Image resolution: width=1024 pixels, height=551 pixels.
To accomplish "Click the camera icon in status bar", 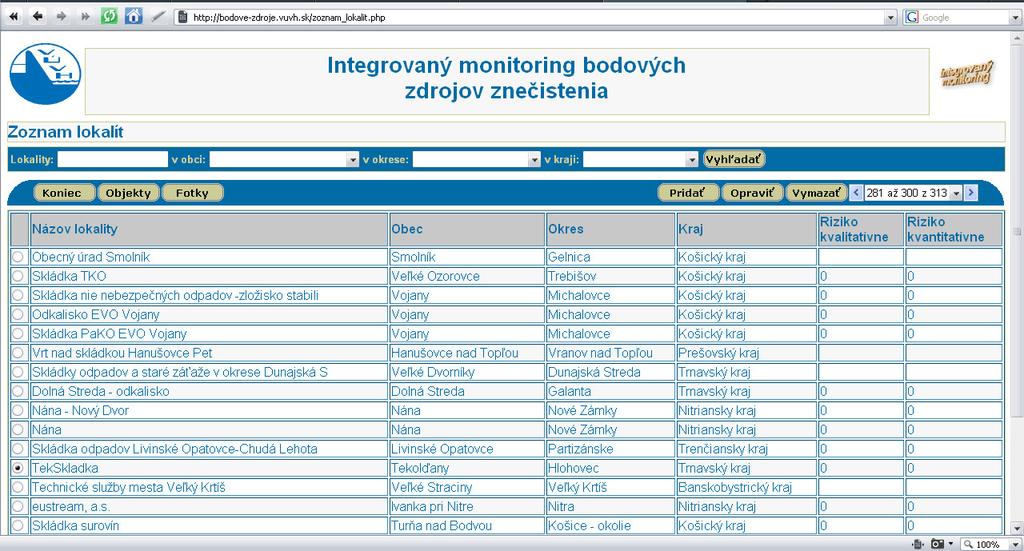I will (937, 544).
